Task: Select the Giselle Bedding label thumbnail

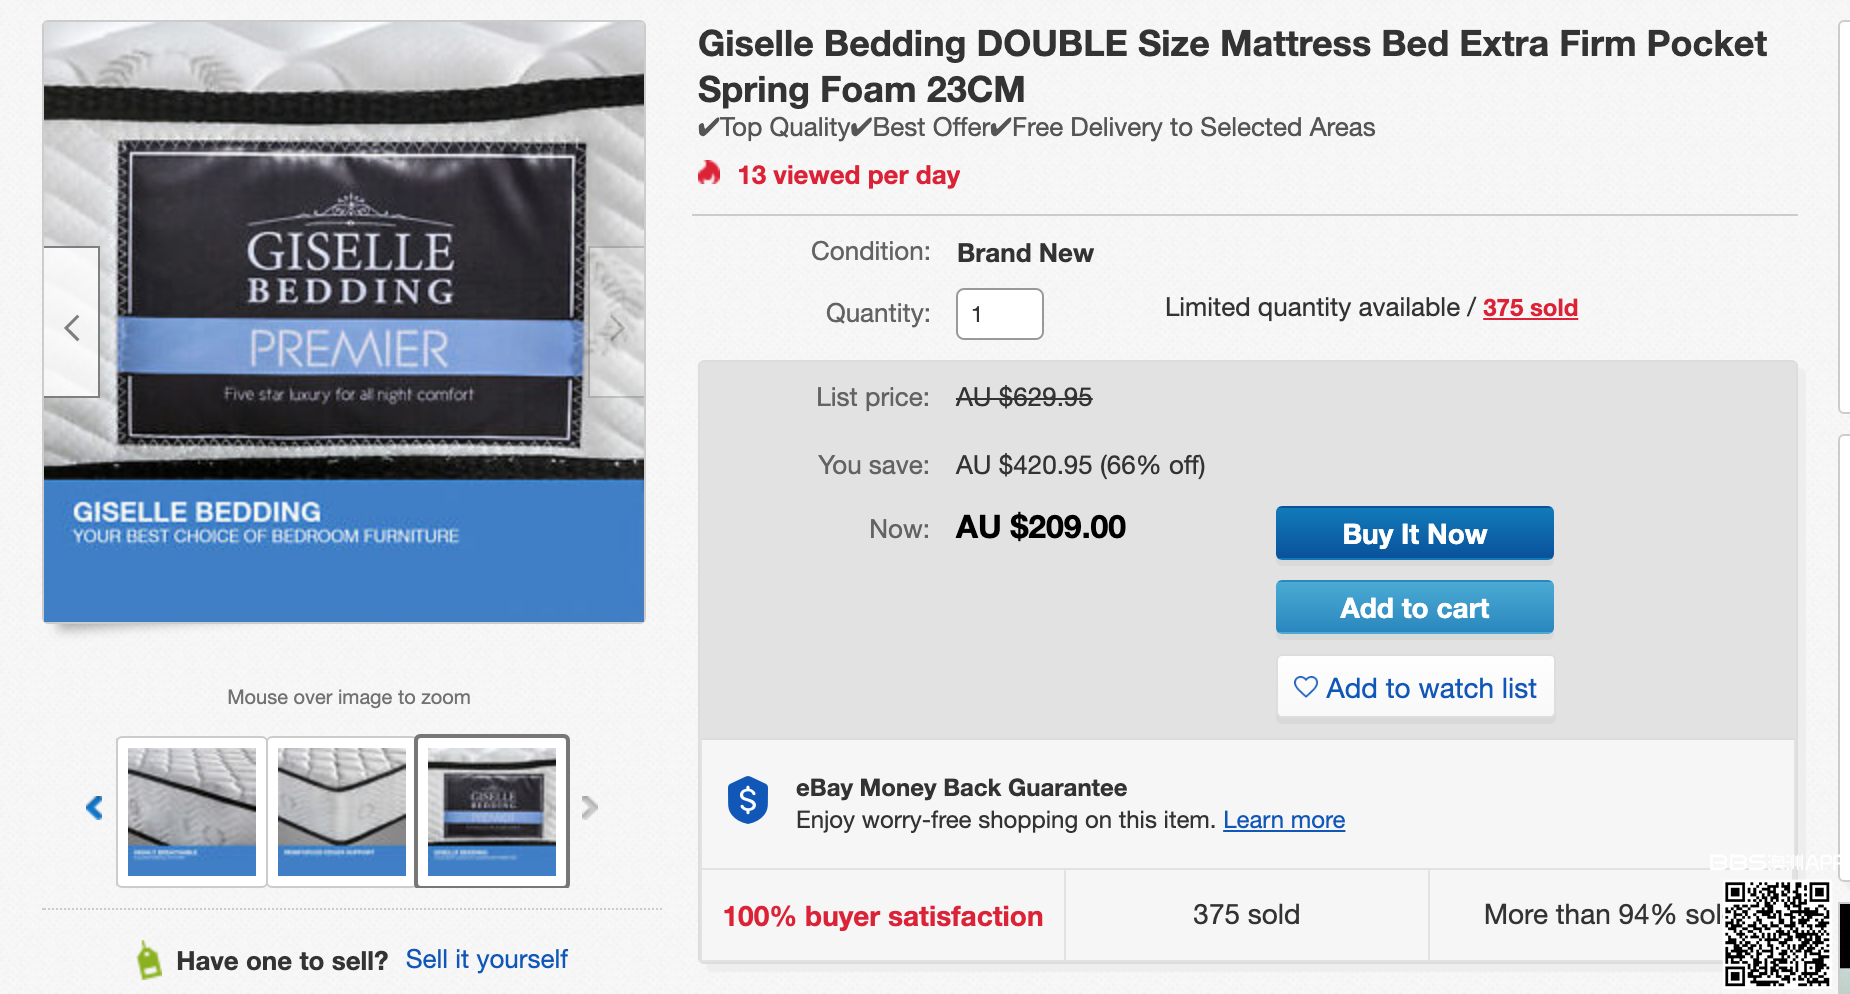Action: point(492,811)
